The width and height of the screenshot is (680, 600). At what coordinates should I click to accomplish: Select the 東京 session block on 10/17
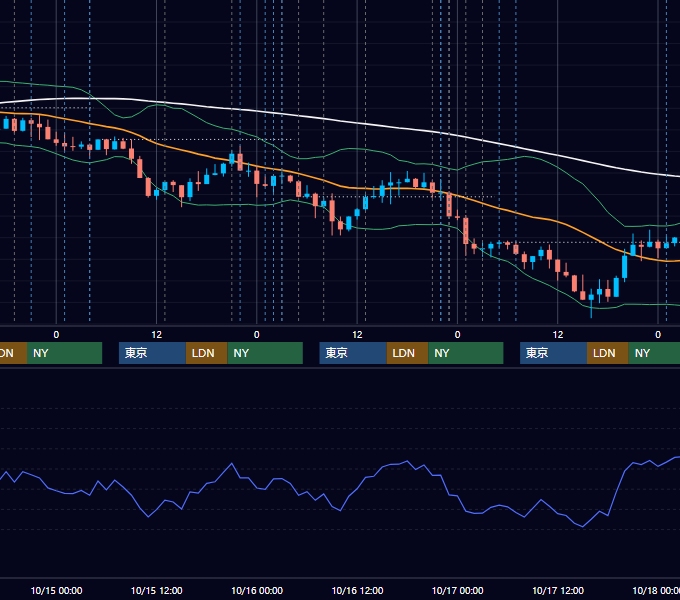pos(553,353)
